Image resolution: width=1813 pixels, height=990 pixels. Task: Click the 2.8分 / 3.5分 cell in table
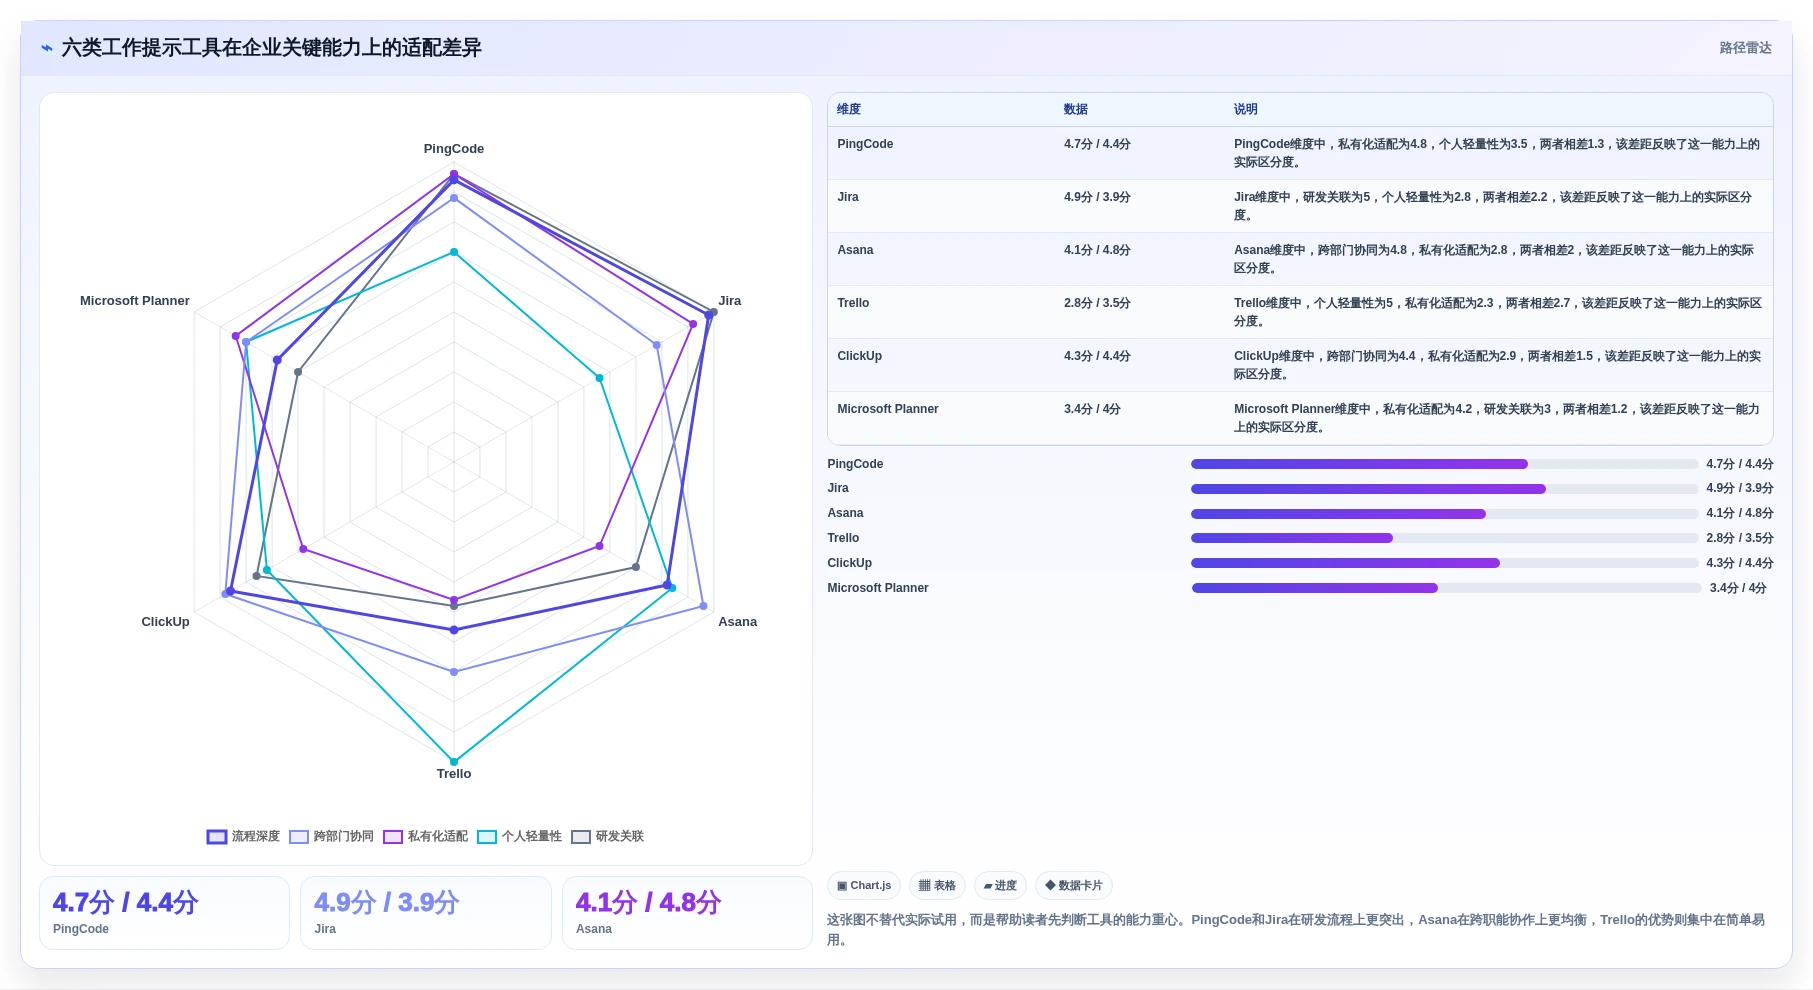(x=1097, y=304)
